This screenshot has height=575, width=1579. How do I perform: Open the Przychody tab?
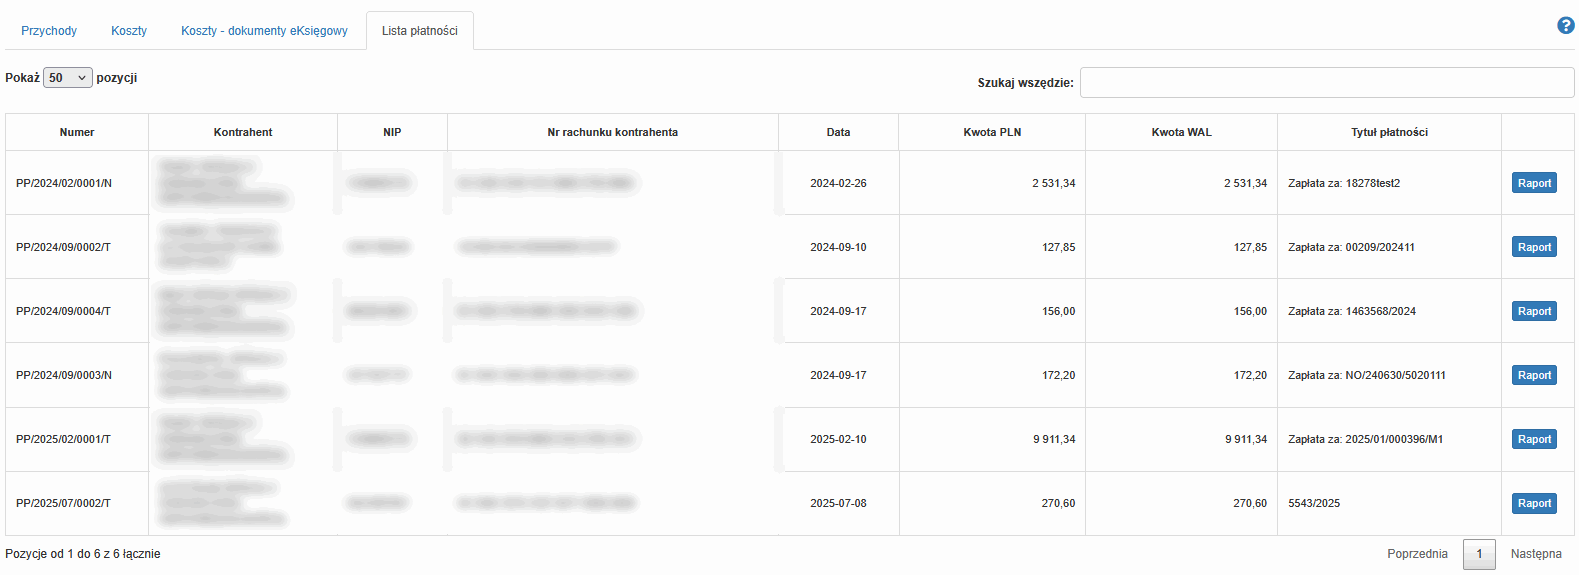49,31
